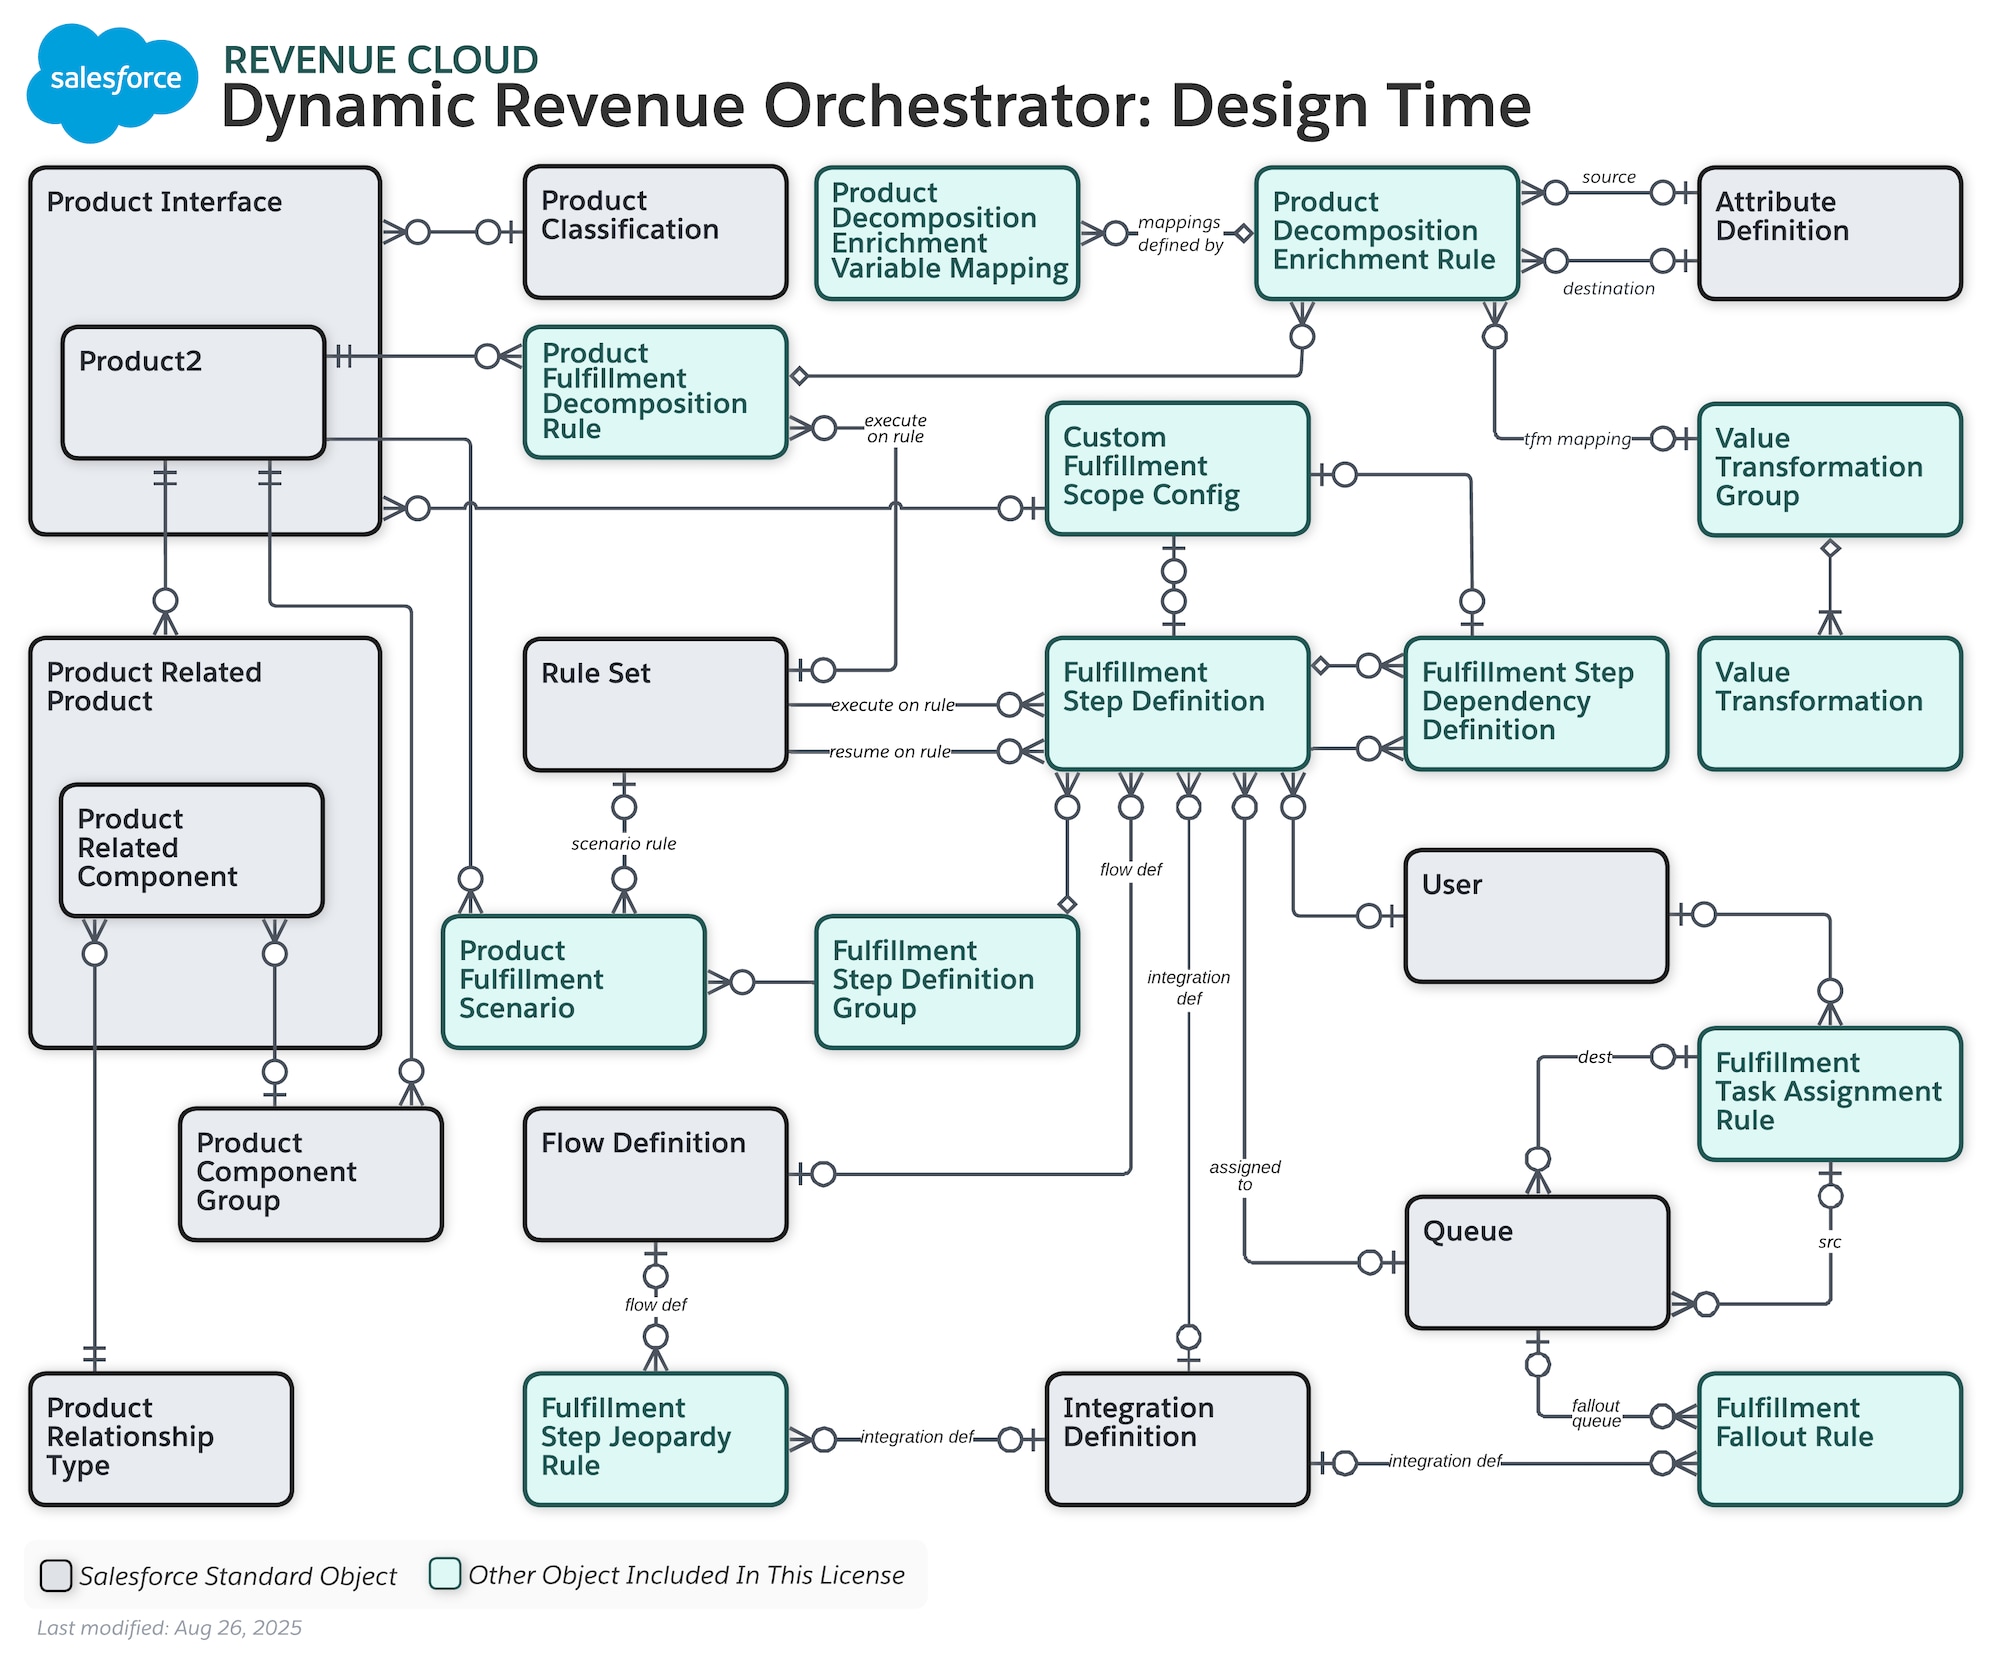Click the Last modified date text
This screenshot has width=2000, height=1659.
coord(169,1628)
